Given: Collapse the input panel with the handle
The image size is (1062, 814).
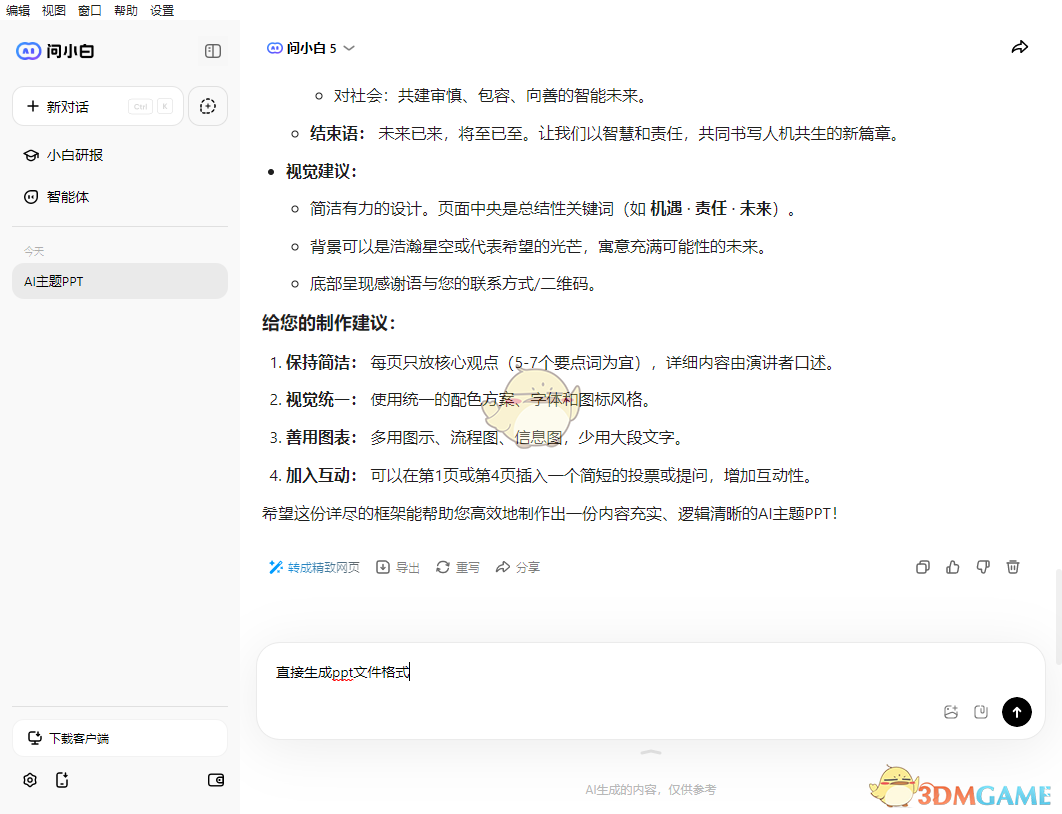Looking at the screenshot, I should [x=650, y=753].
